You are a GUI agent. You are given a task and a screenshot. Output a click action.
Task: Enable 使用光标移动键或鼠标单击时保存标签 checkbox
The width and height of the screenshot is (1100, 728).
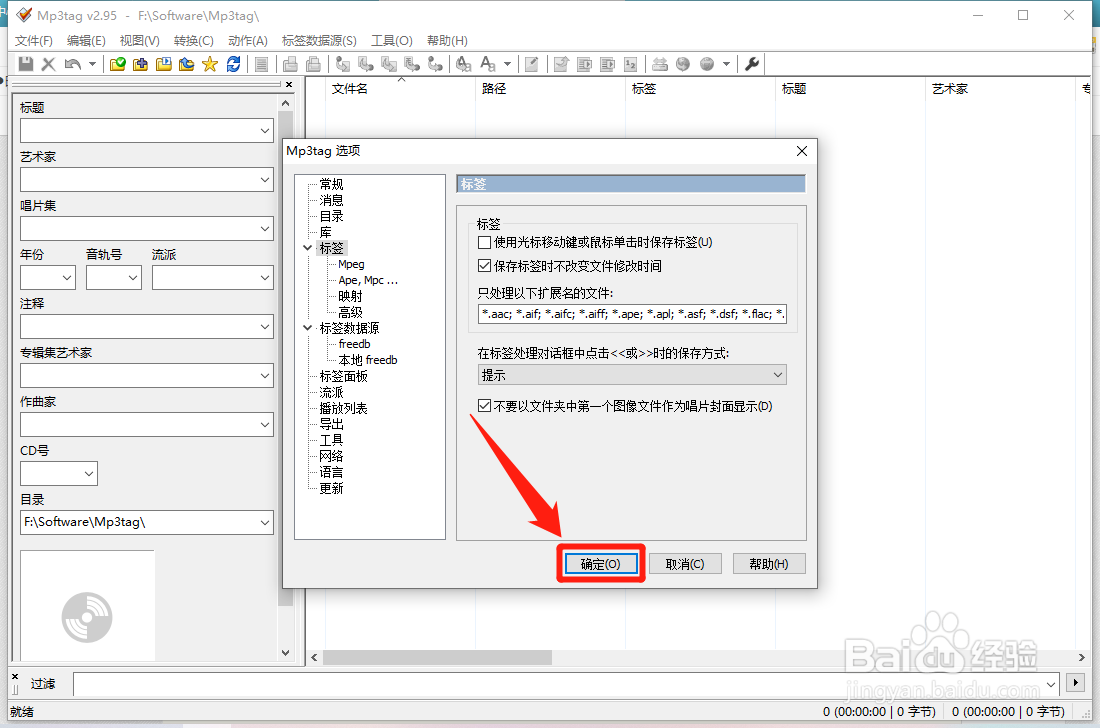coord(484,243)
